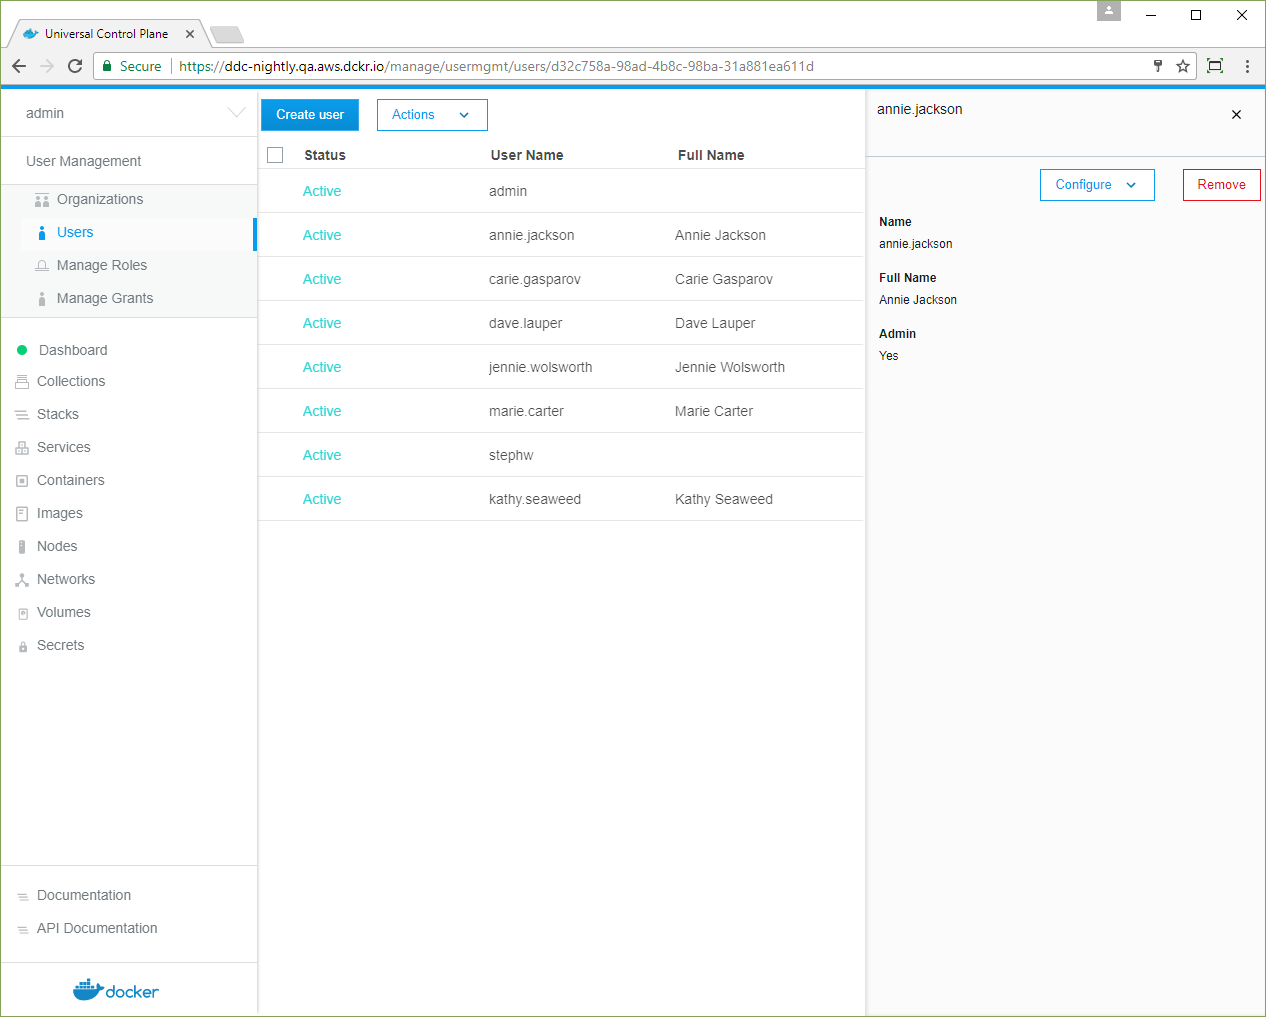The image size is (1266, 1017).
Task: Bookmark page with the star icon
Action: [x=1183, y=66]
